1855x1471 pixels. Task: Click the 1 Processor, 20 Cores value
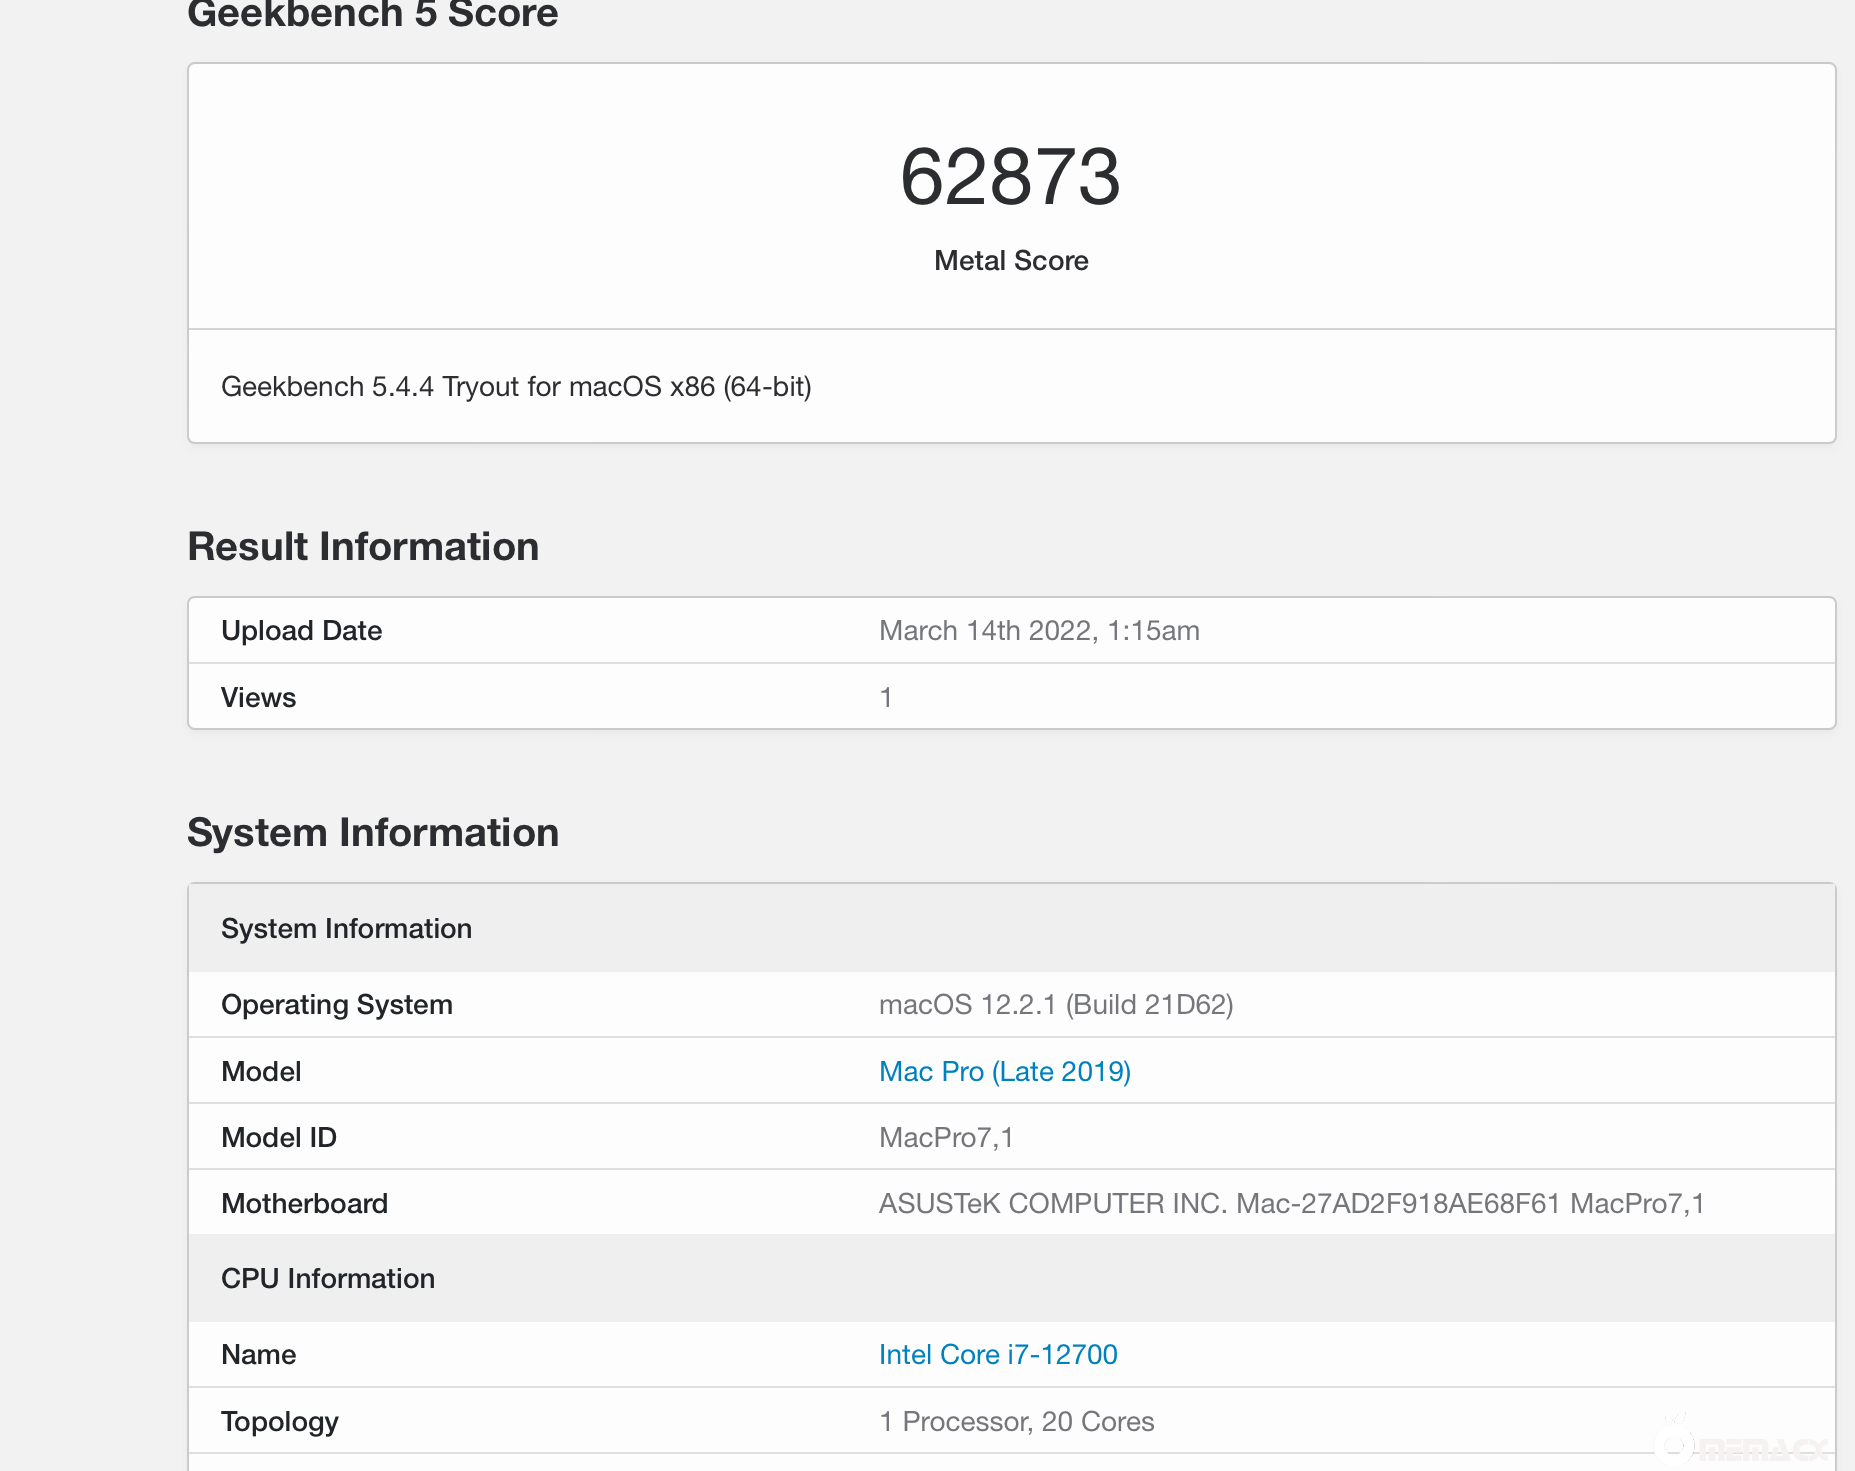(x=1016, y=1421)
